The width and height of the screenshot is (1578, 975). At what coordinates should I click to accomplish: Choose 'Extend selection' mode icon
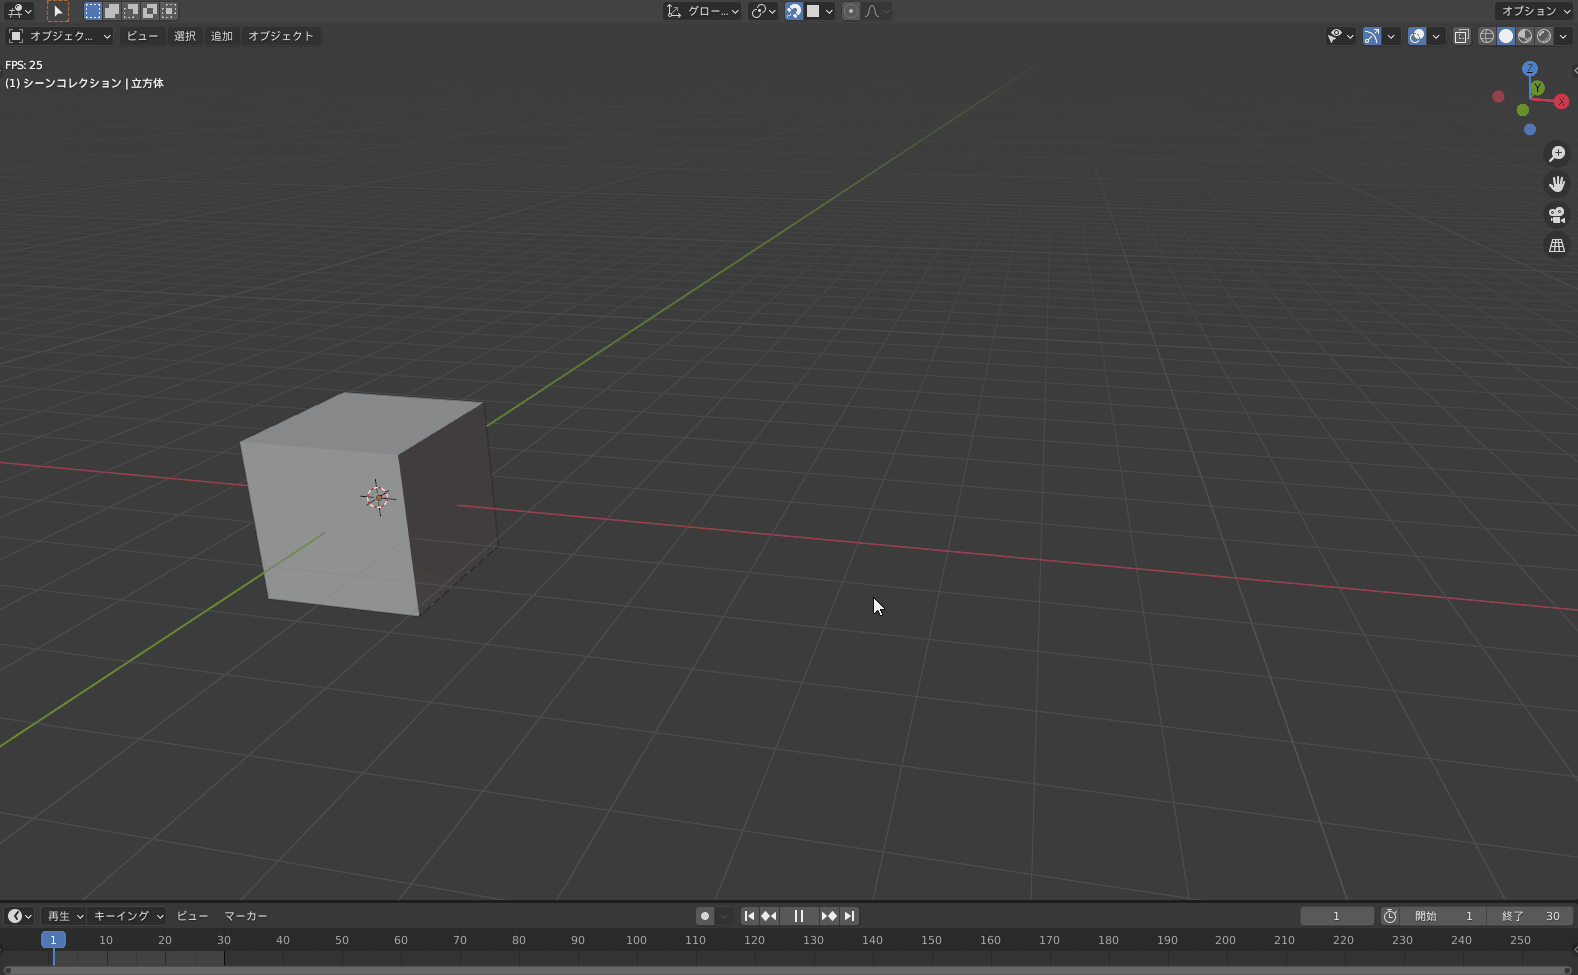[112, 11]
